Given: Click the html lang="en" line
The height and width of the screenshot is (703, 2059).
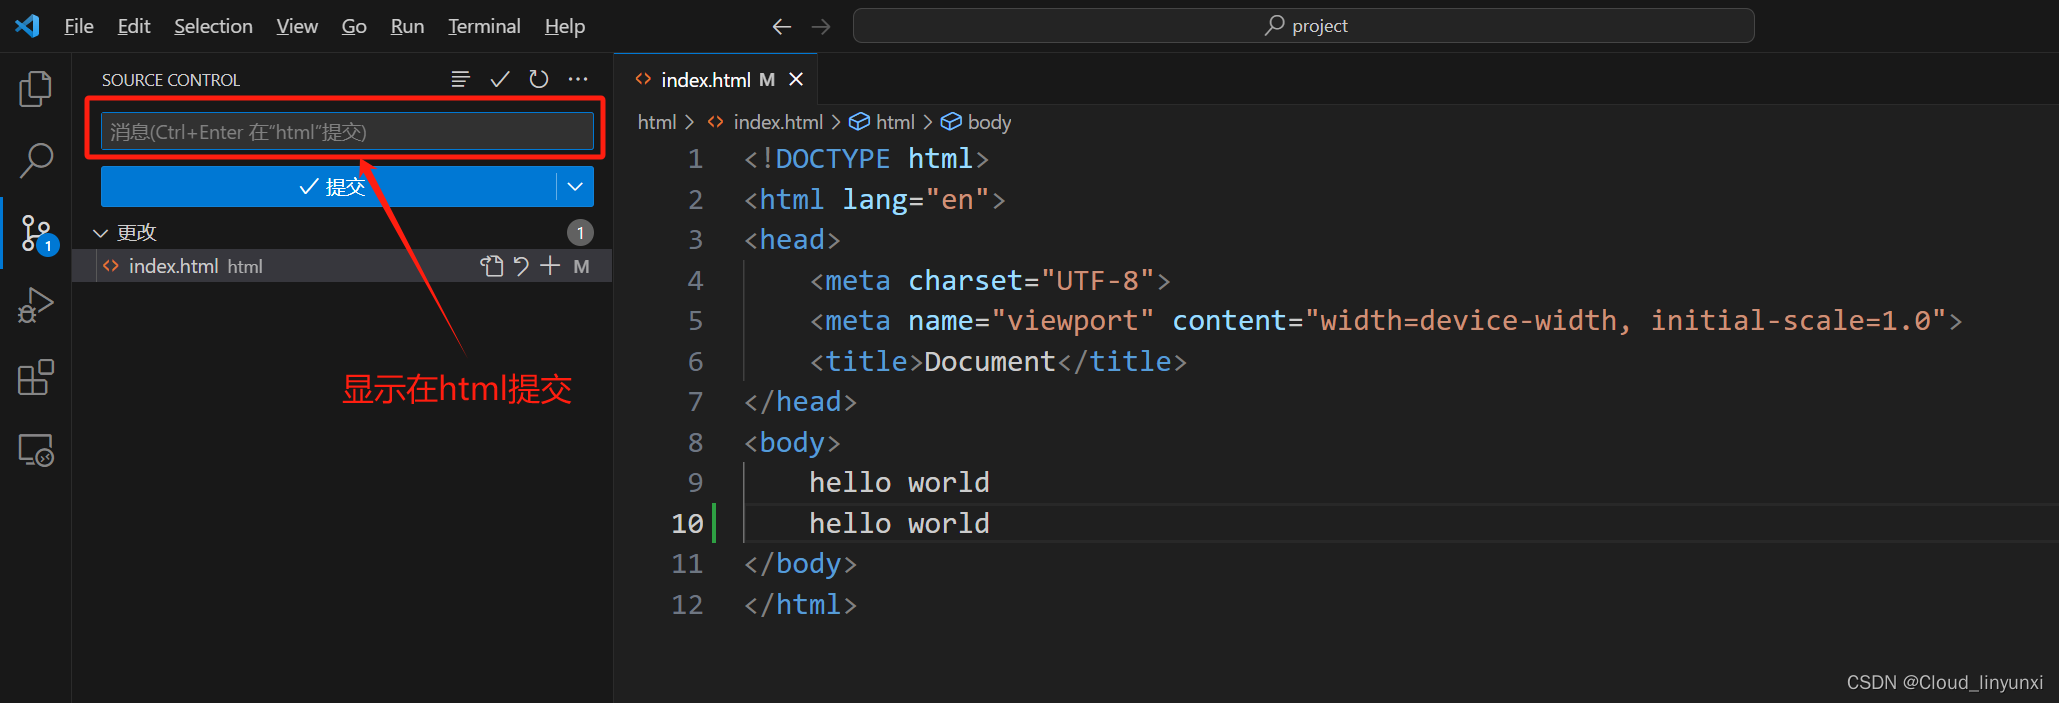Looking at the screenshot, I should [x=874, y=200].
